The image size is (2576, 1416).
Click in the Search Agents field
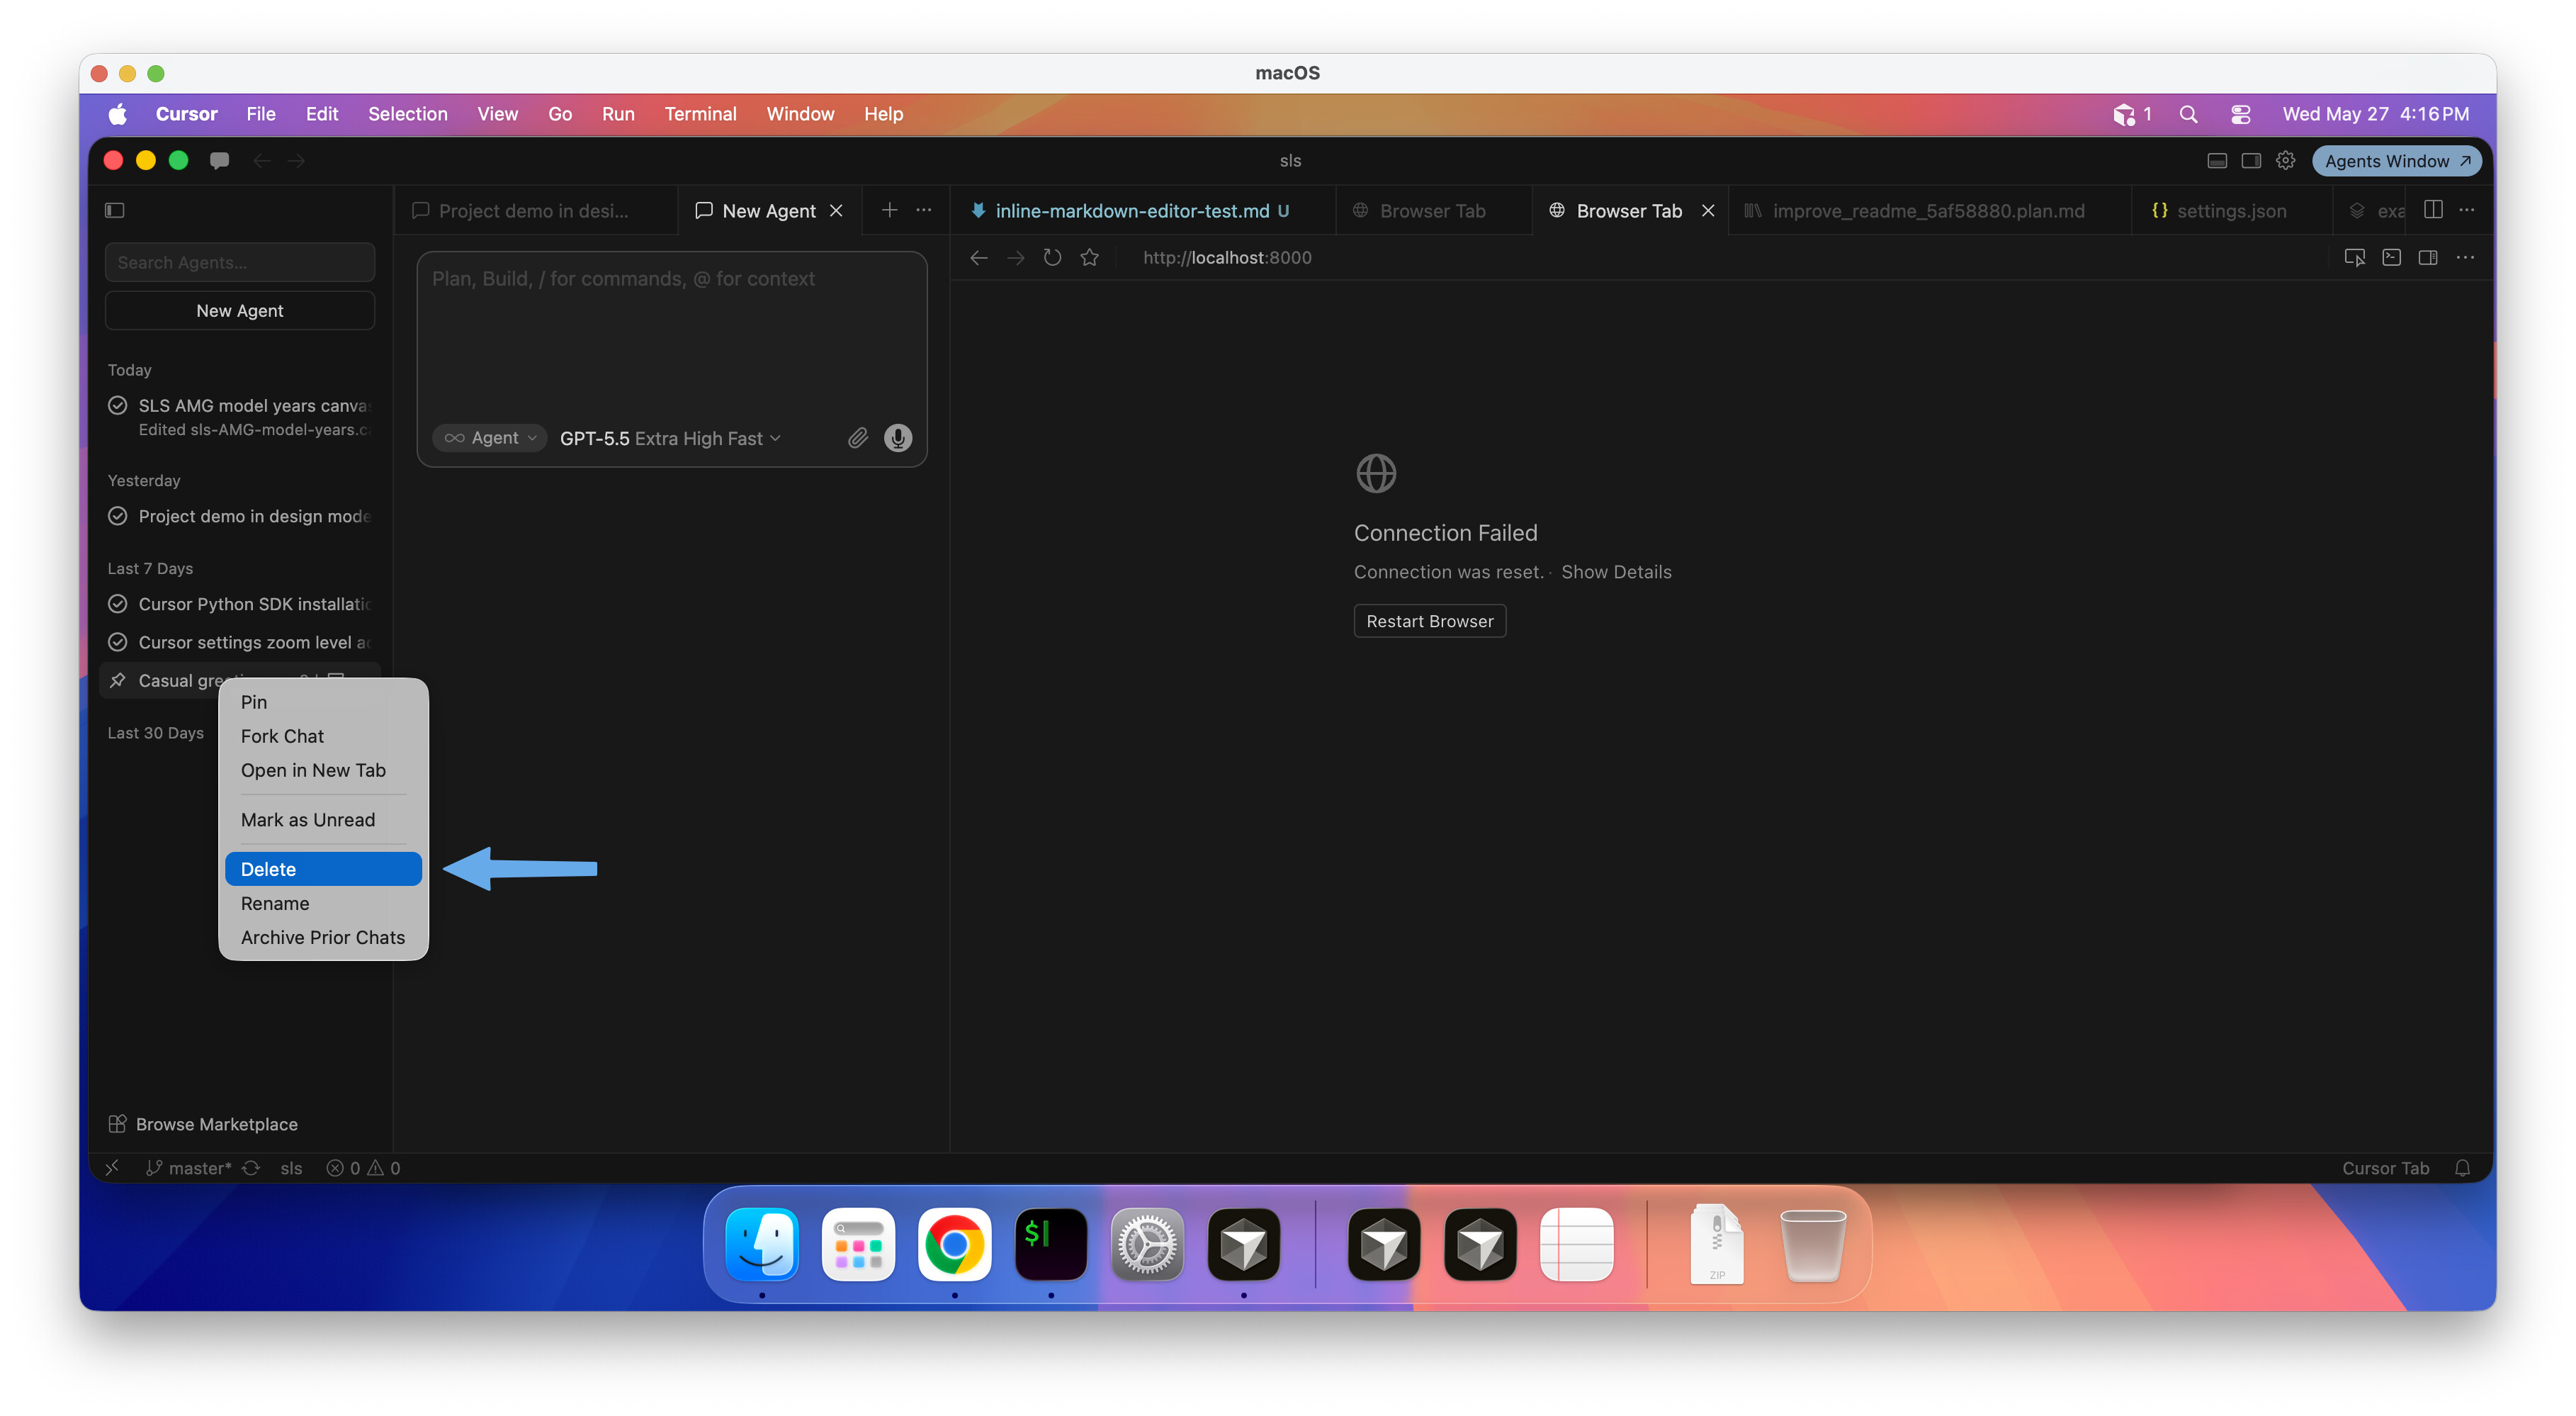[x=240, y=262]
